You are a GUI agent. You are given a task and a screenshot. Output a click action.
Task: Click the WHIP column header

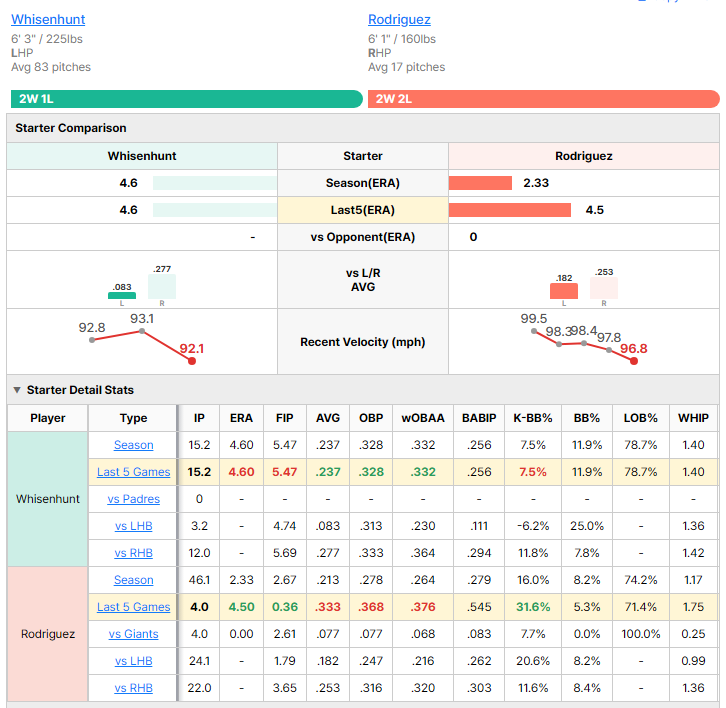[693, 418]
